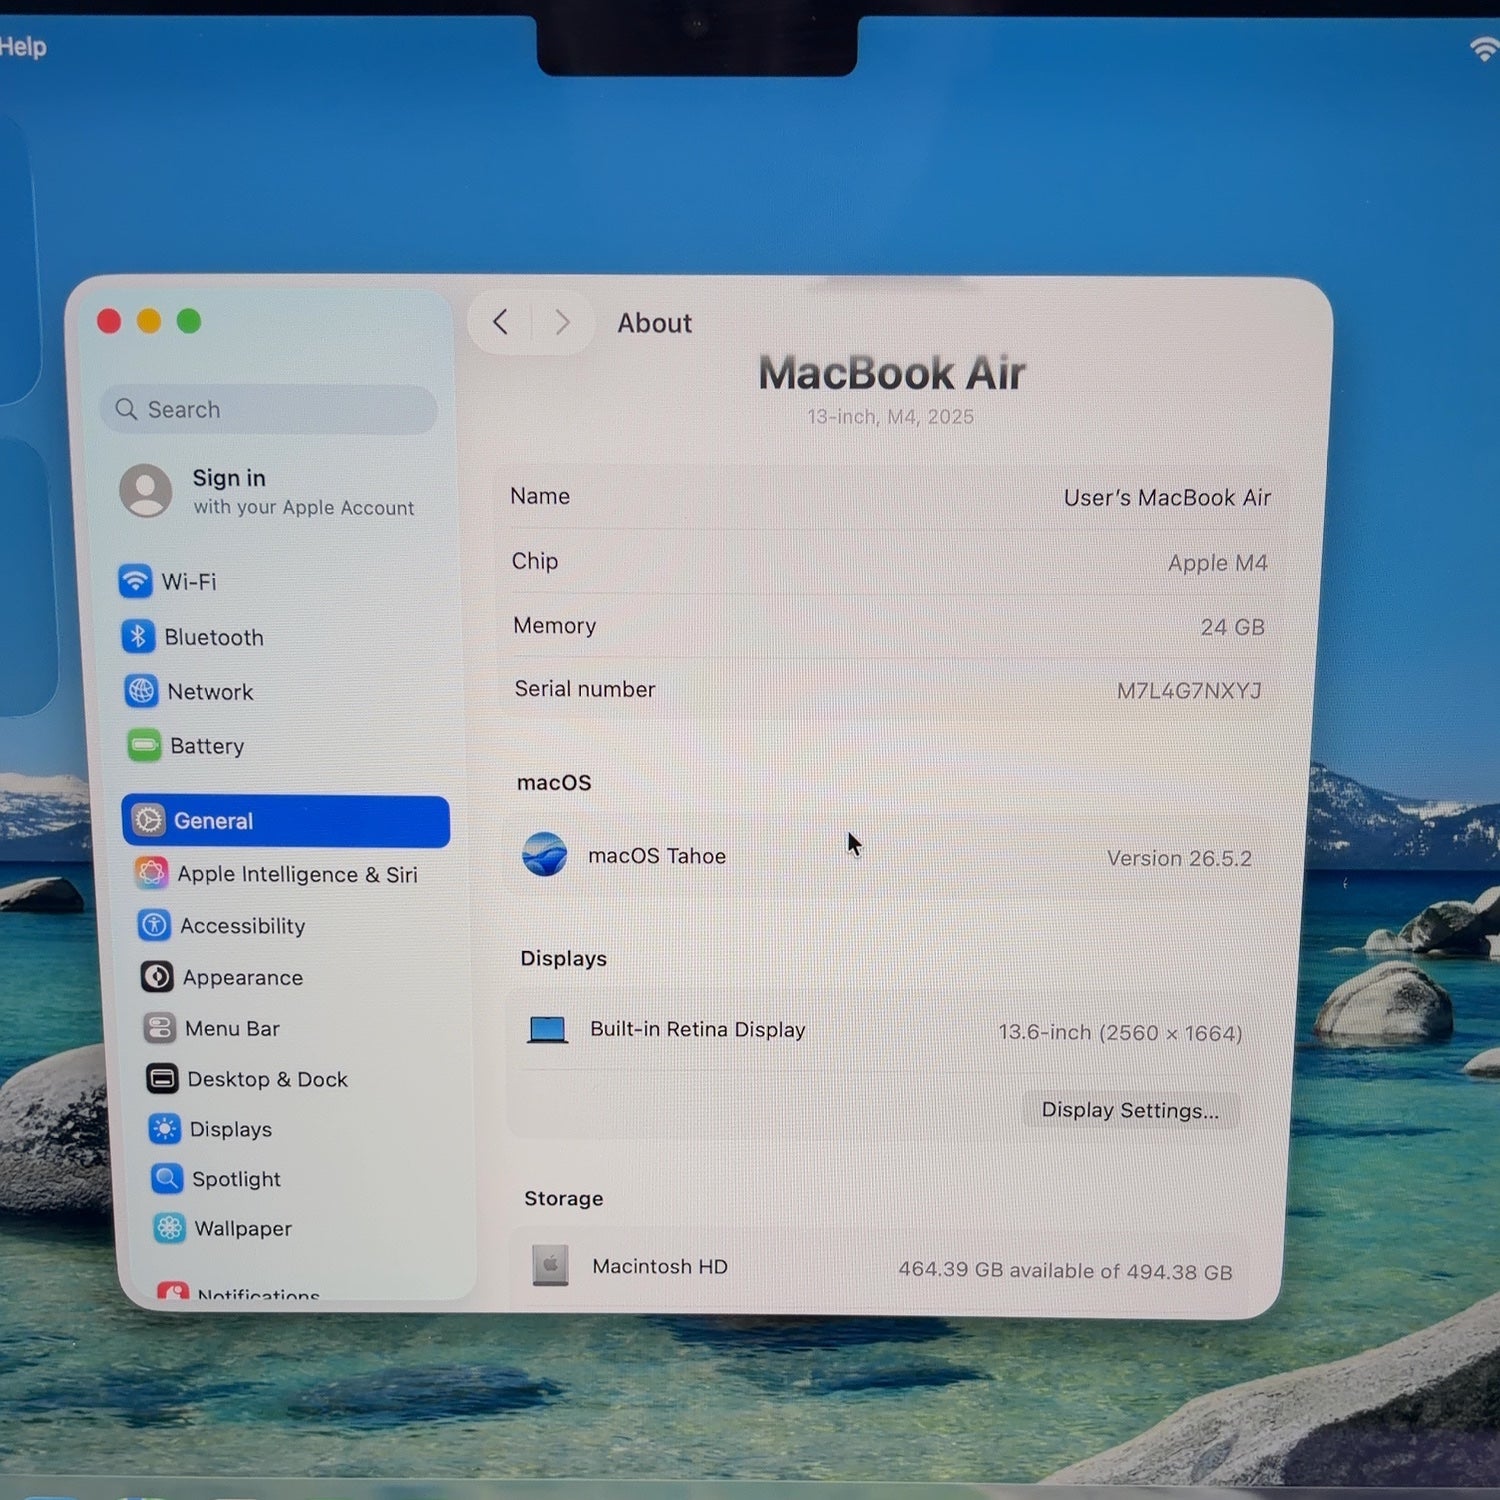Click the macOS Tahoe logo icon
This screenshot has height=1500, width=1500.
tap(545, 855)
